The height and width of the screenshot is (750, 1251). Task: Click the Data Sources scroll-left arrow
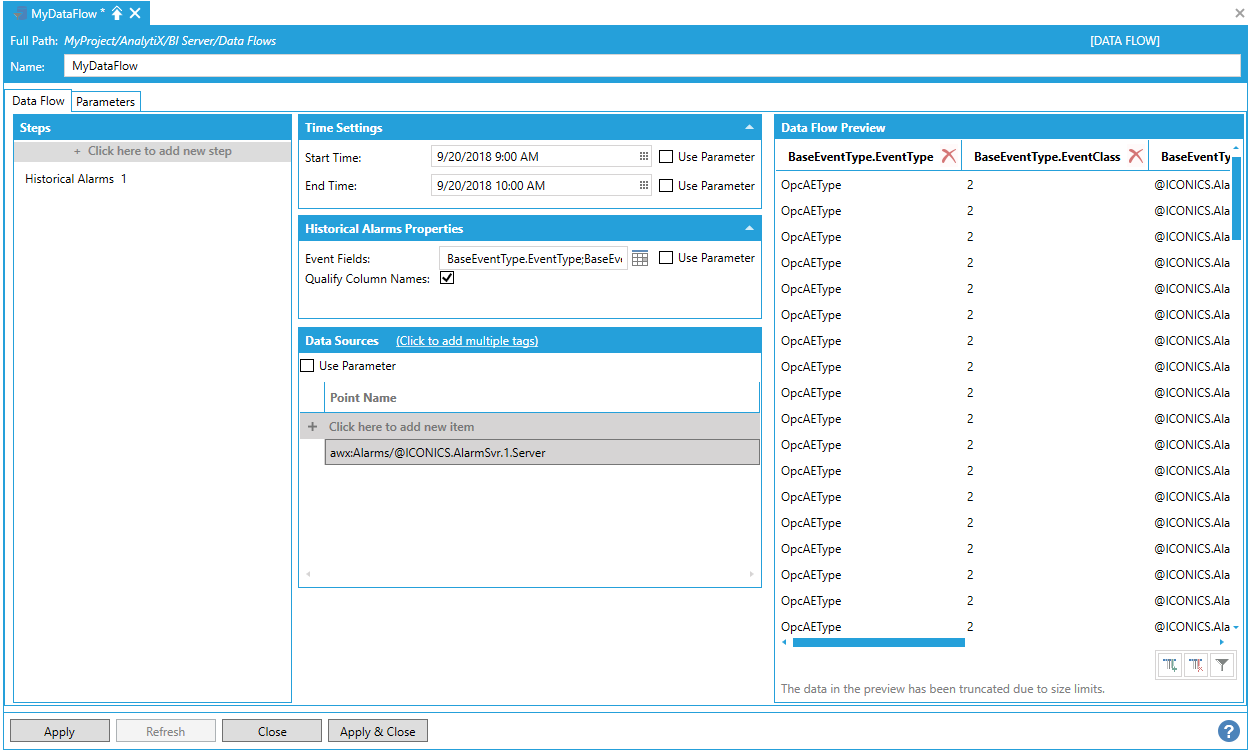[308, 574]
